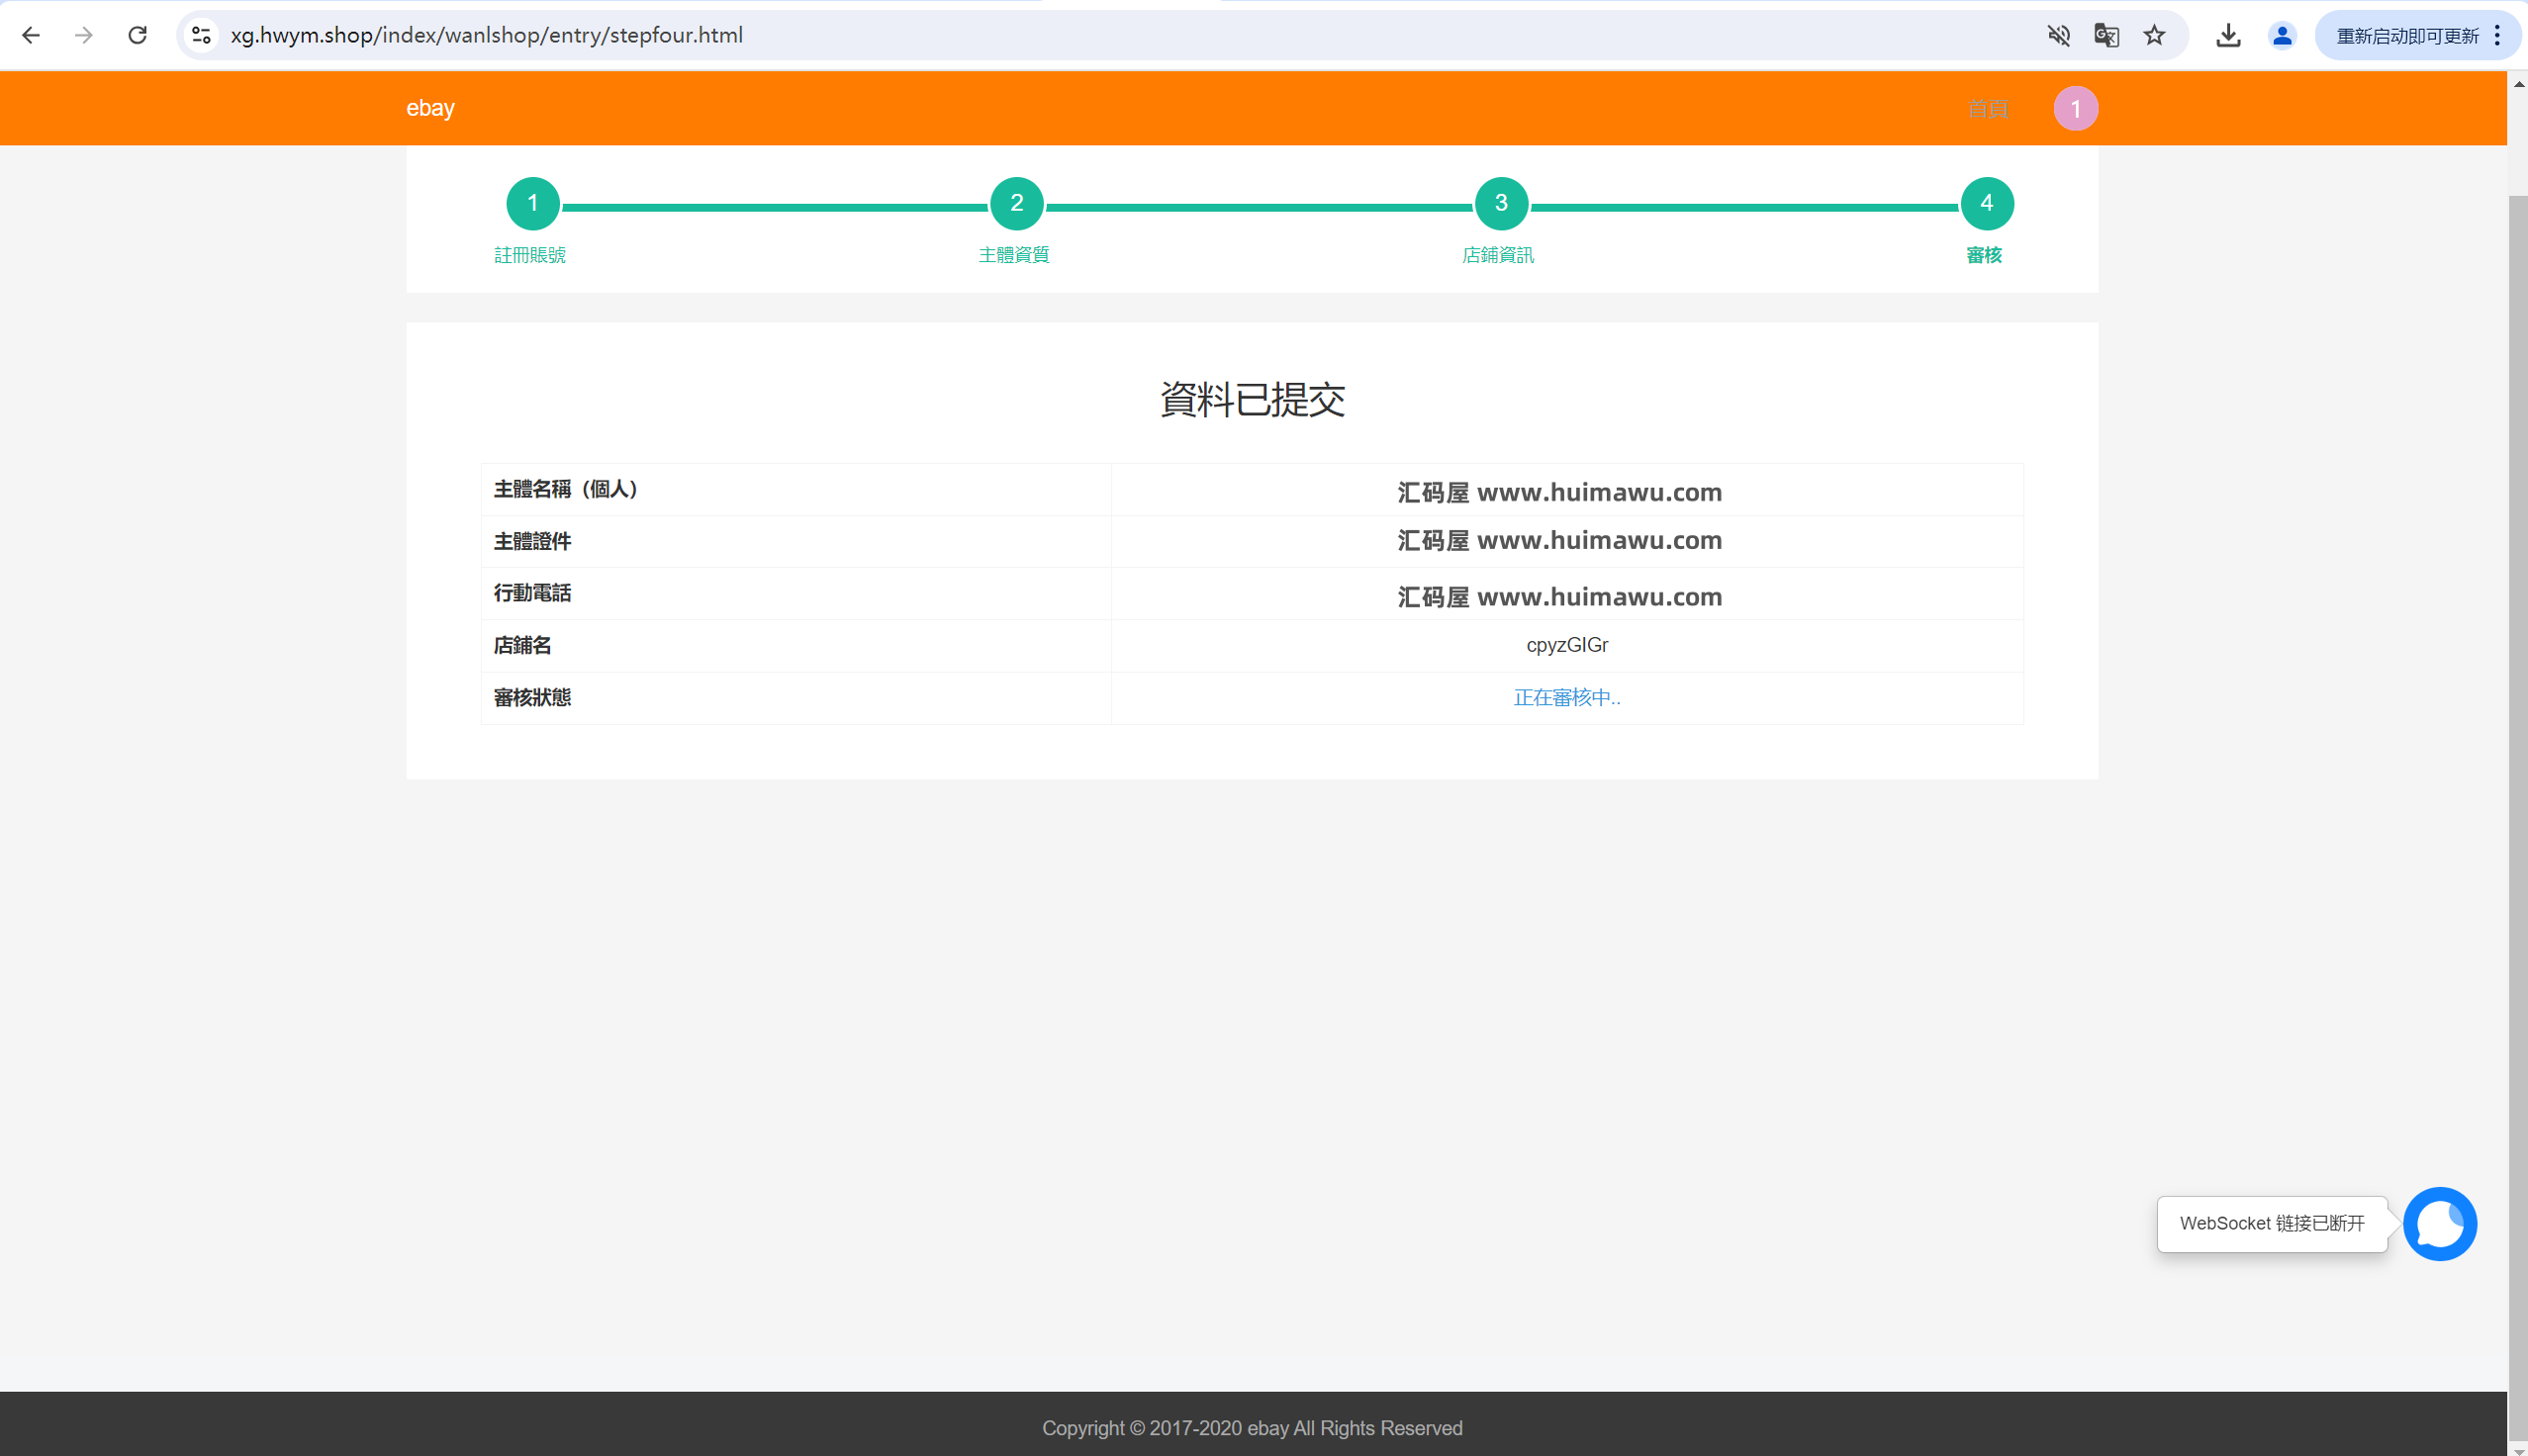Screen dimensions: 2528x1456
Task: Click the restart to update button
Action: coord(2406,36)
